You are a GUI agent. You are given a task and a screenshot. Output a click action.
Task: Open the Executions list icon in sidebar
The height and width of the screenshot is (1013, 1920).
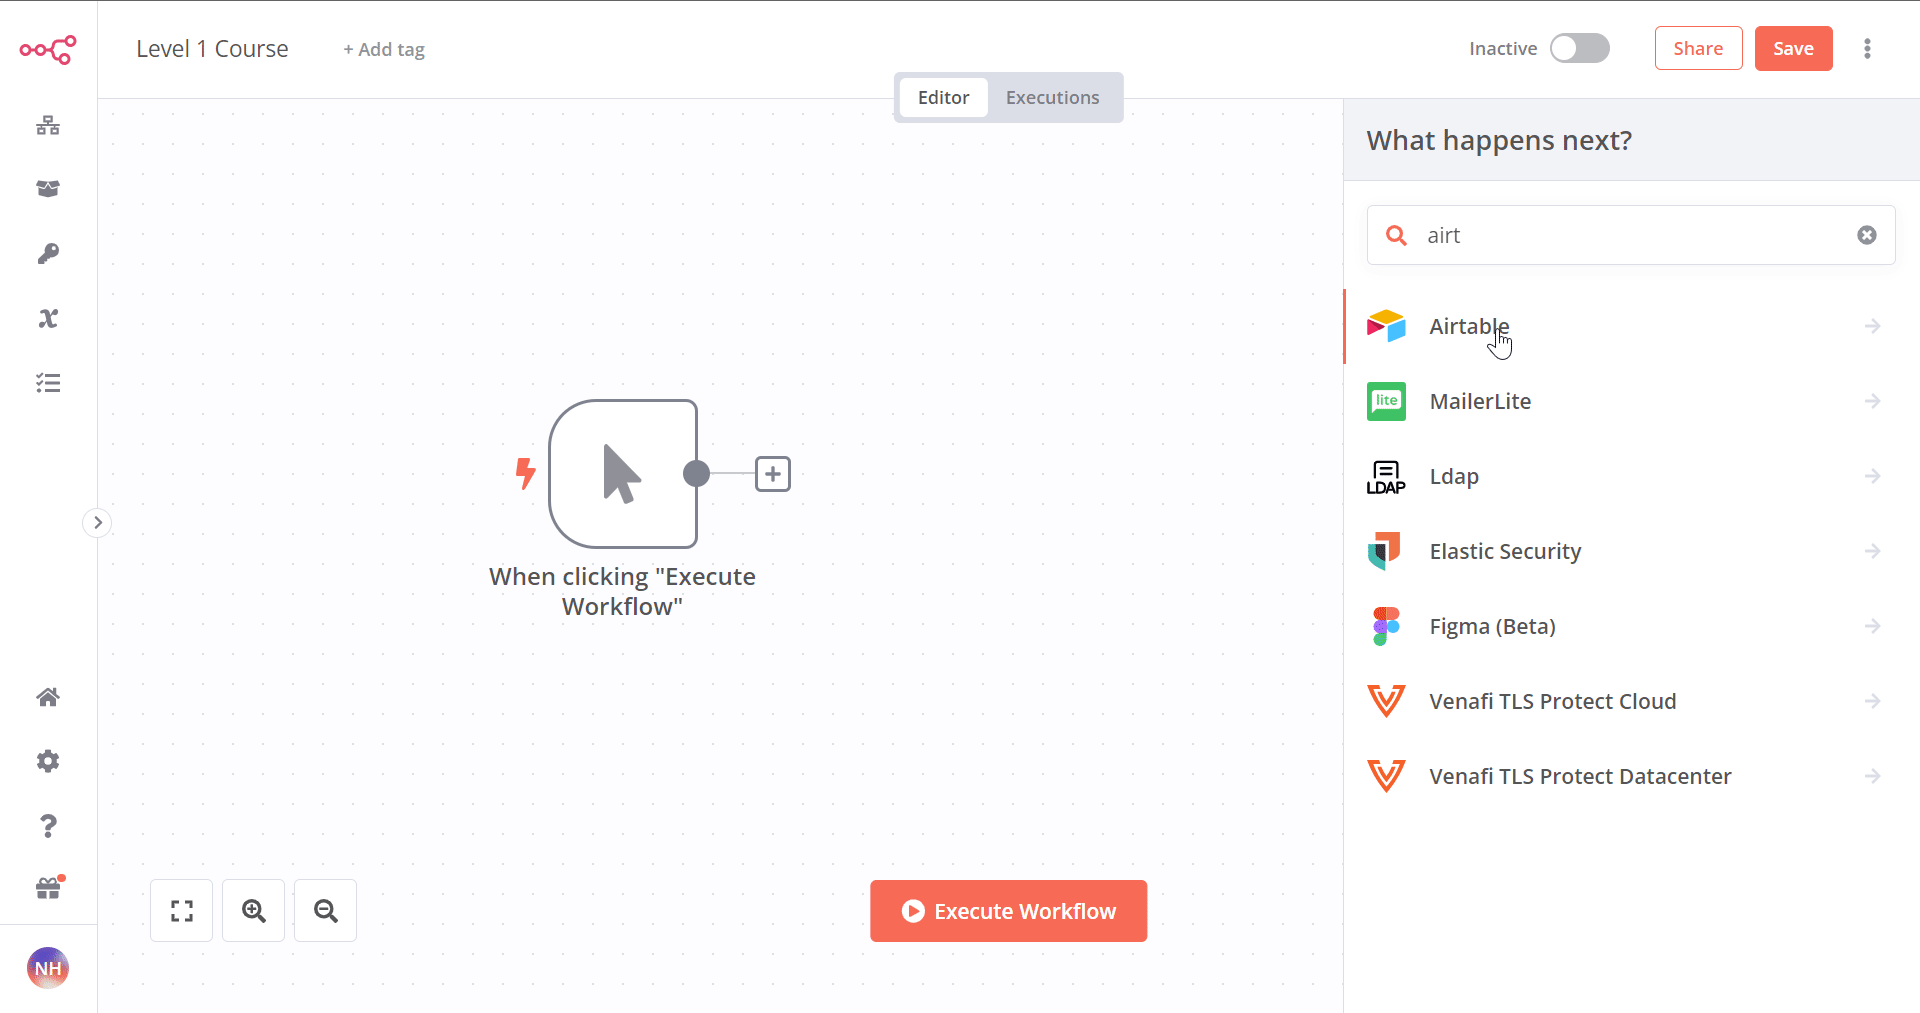coord(48,383)
